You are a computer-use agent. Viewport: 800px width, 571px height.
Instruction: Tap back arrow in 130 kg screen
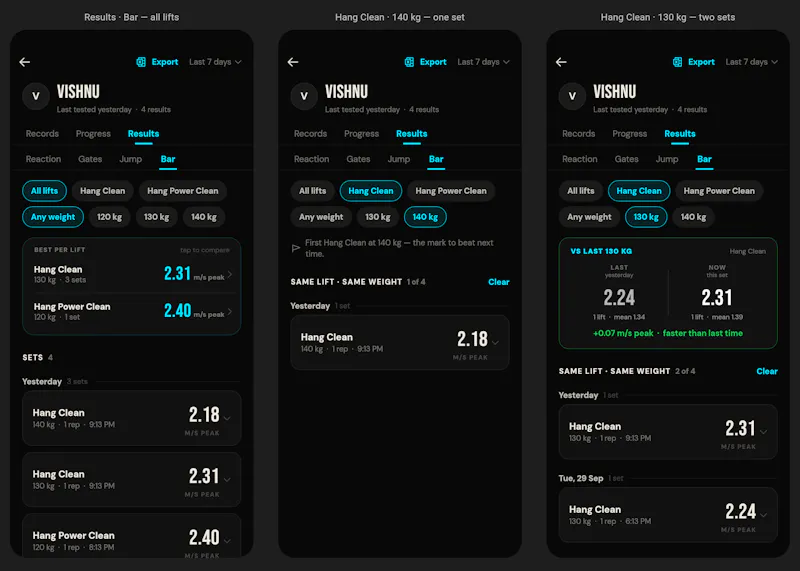click(x=561, y=62)
